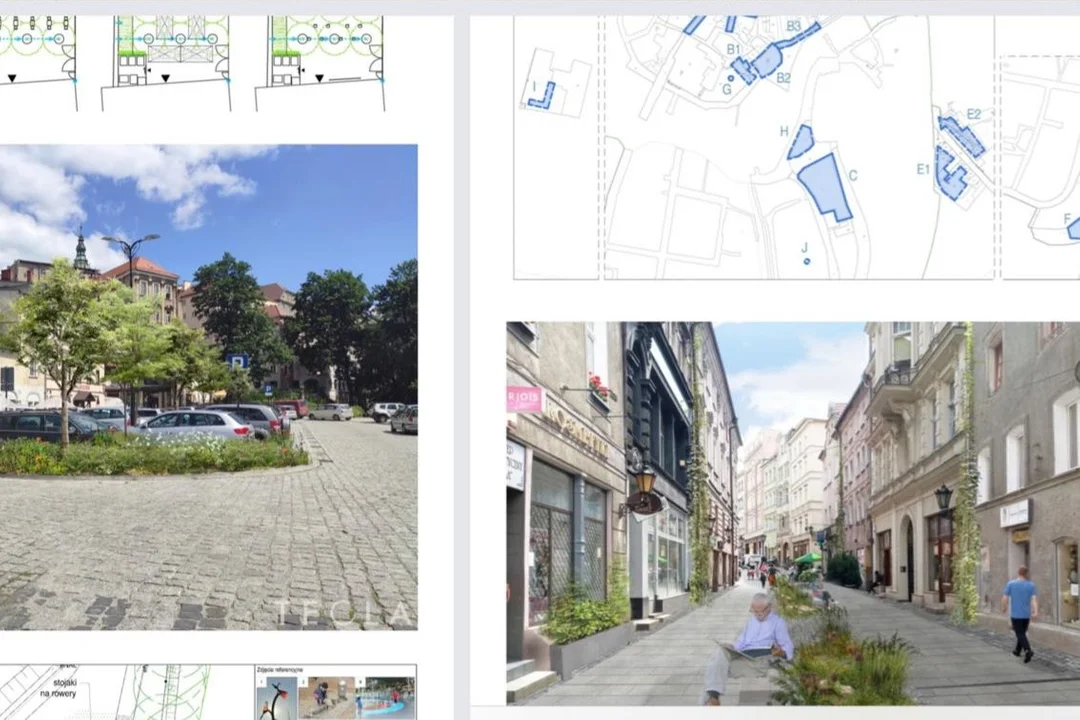
Task: Select the blue building labeled E2
Action: (x=961, y=136)
